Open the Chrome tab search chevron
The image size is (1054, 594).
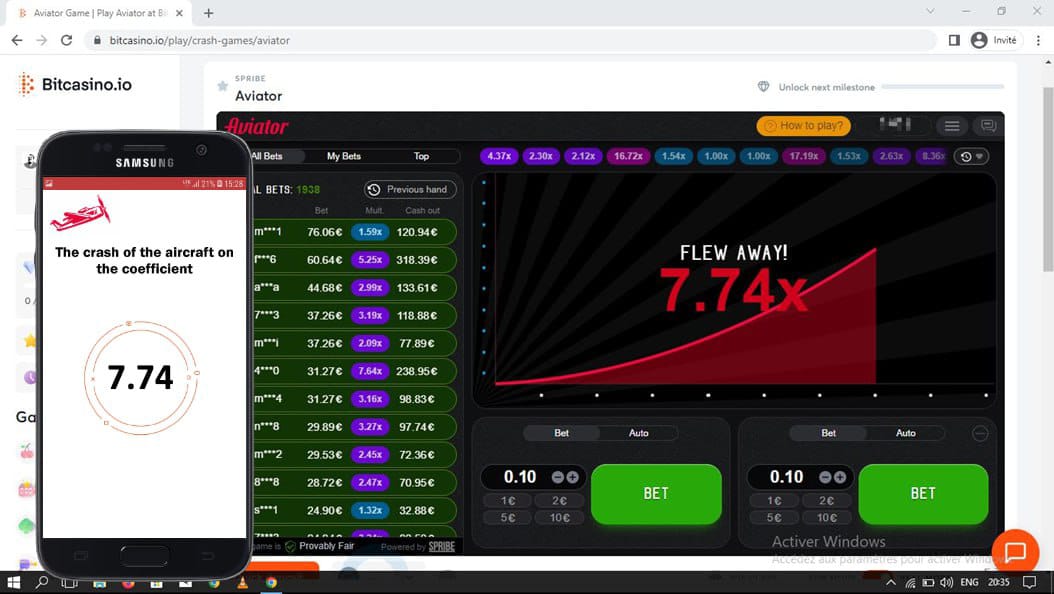(x=930, y=11)
